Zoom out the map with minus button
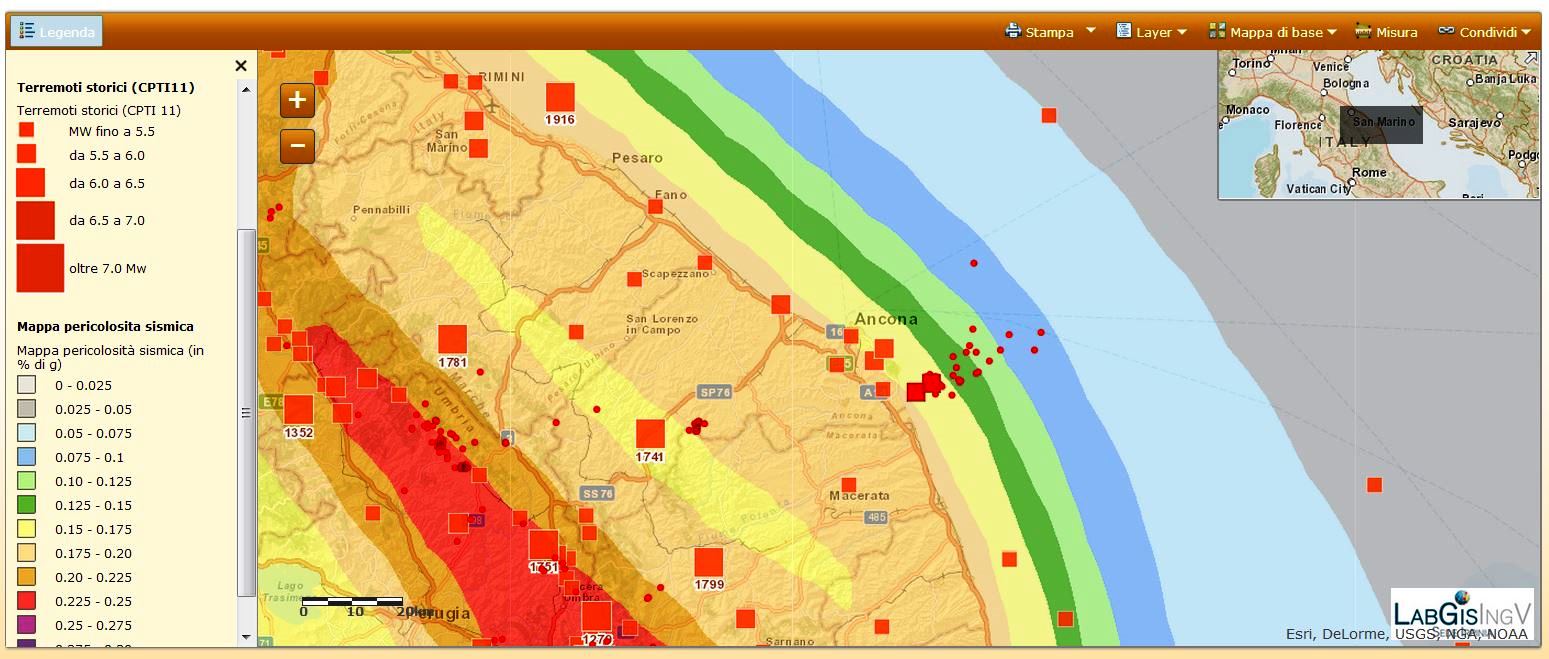The image size is (1549, 659). (297, 146)
